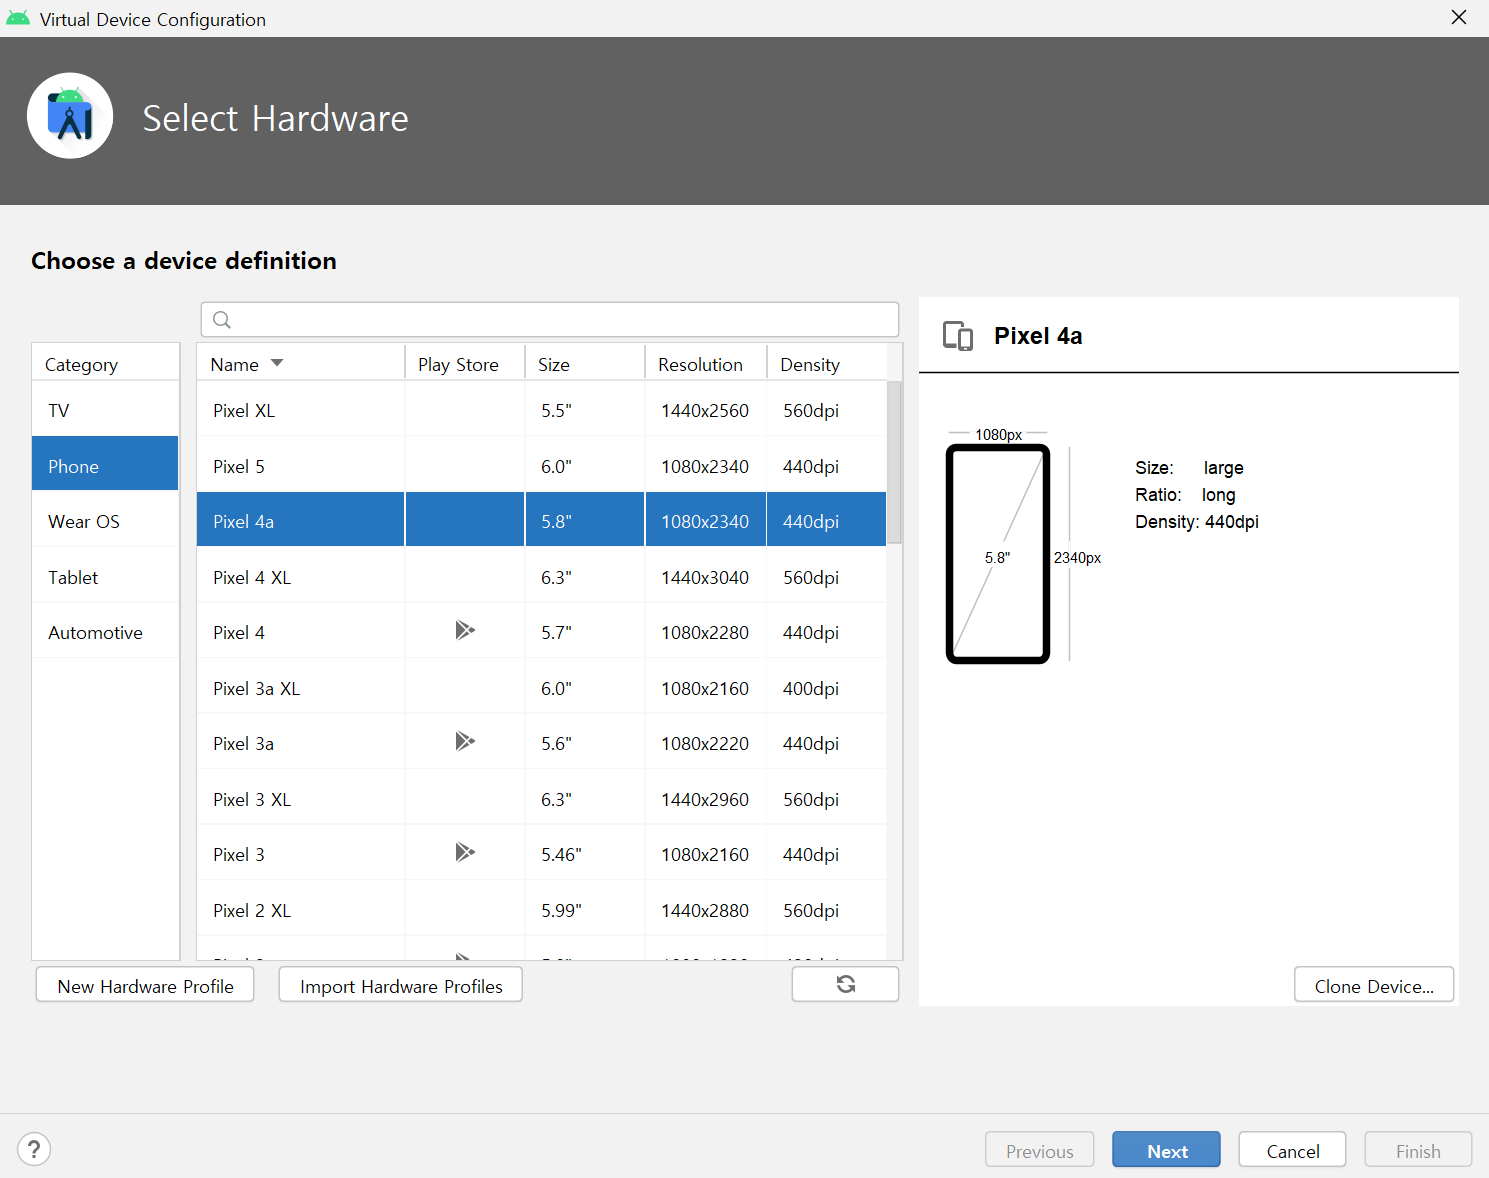Select the Pixel 4 device name
This screenshot has width=1489, height=1178.
click(238, 632)
